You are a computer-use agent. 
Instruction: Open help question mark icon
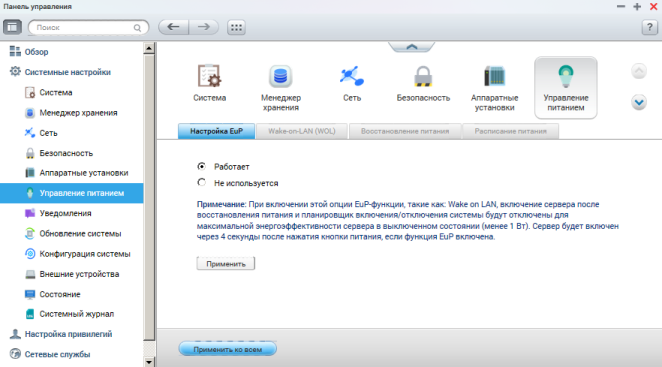649,27
